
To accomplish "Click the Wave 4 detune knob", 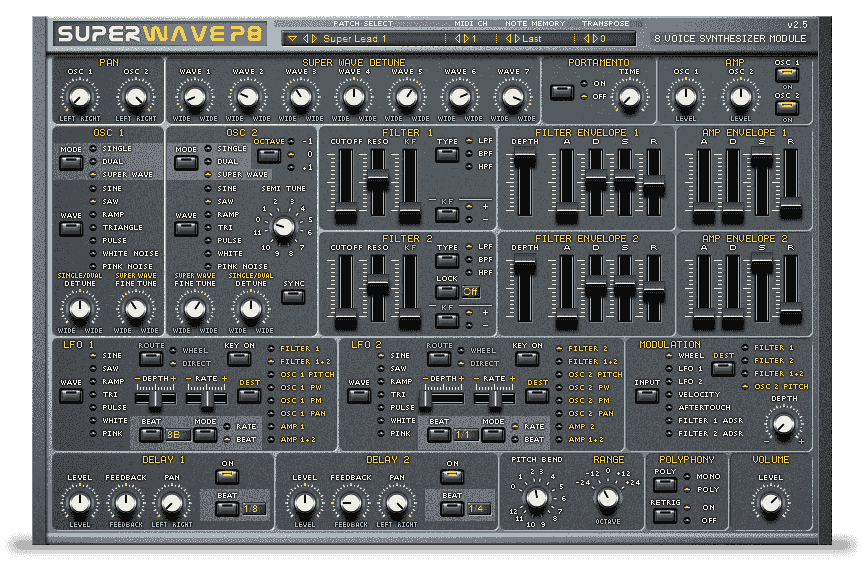I will pos(353,98).
